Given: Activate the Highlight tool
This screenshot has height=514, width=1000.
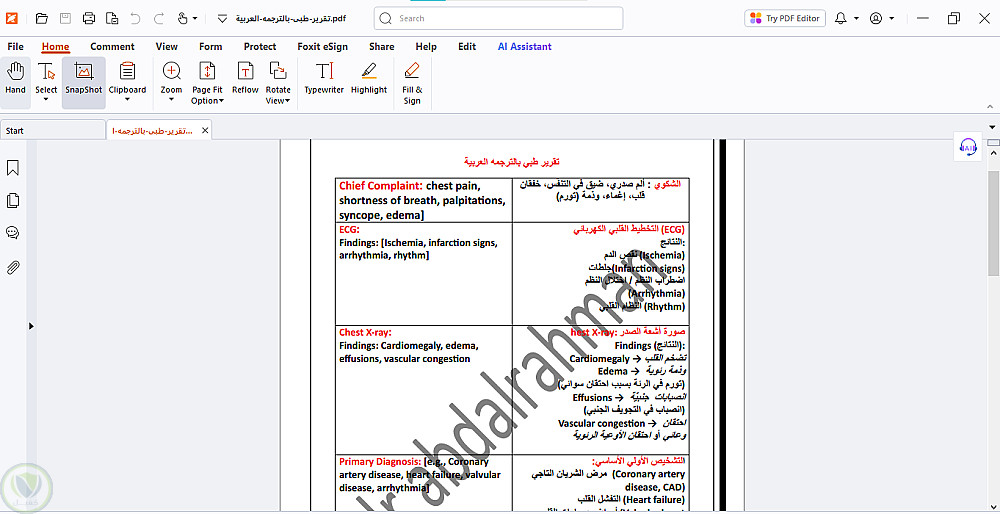Looking at the screenshot, I should pos(369,78).
